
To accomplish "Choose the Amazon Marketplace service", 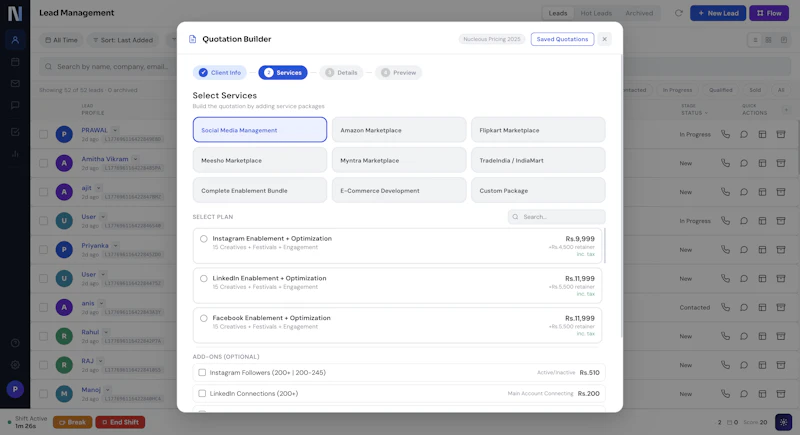I will click(399, 130).
